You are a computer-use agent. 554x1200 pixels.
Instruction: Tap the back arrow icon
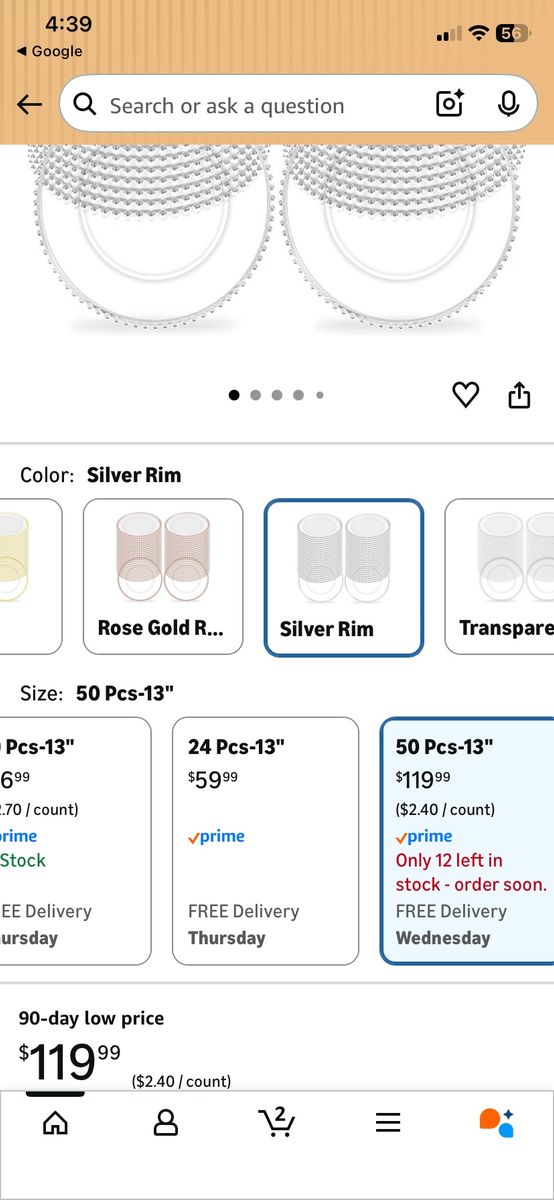29,105
